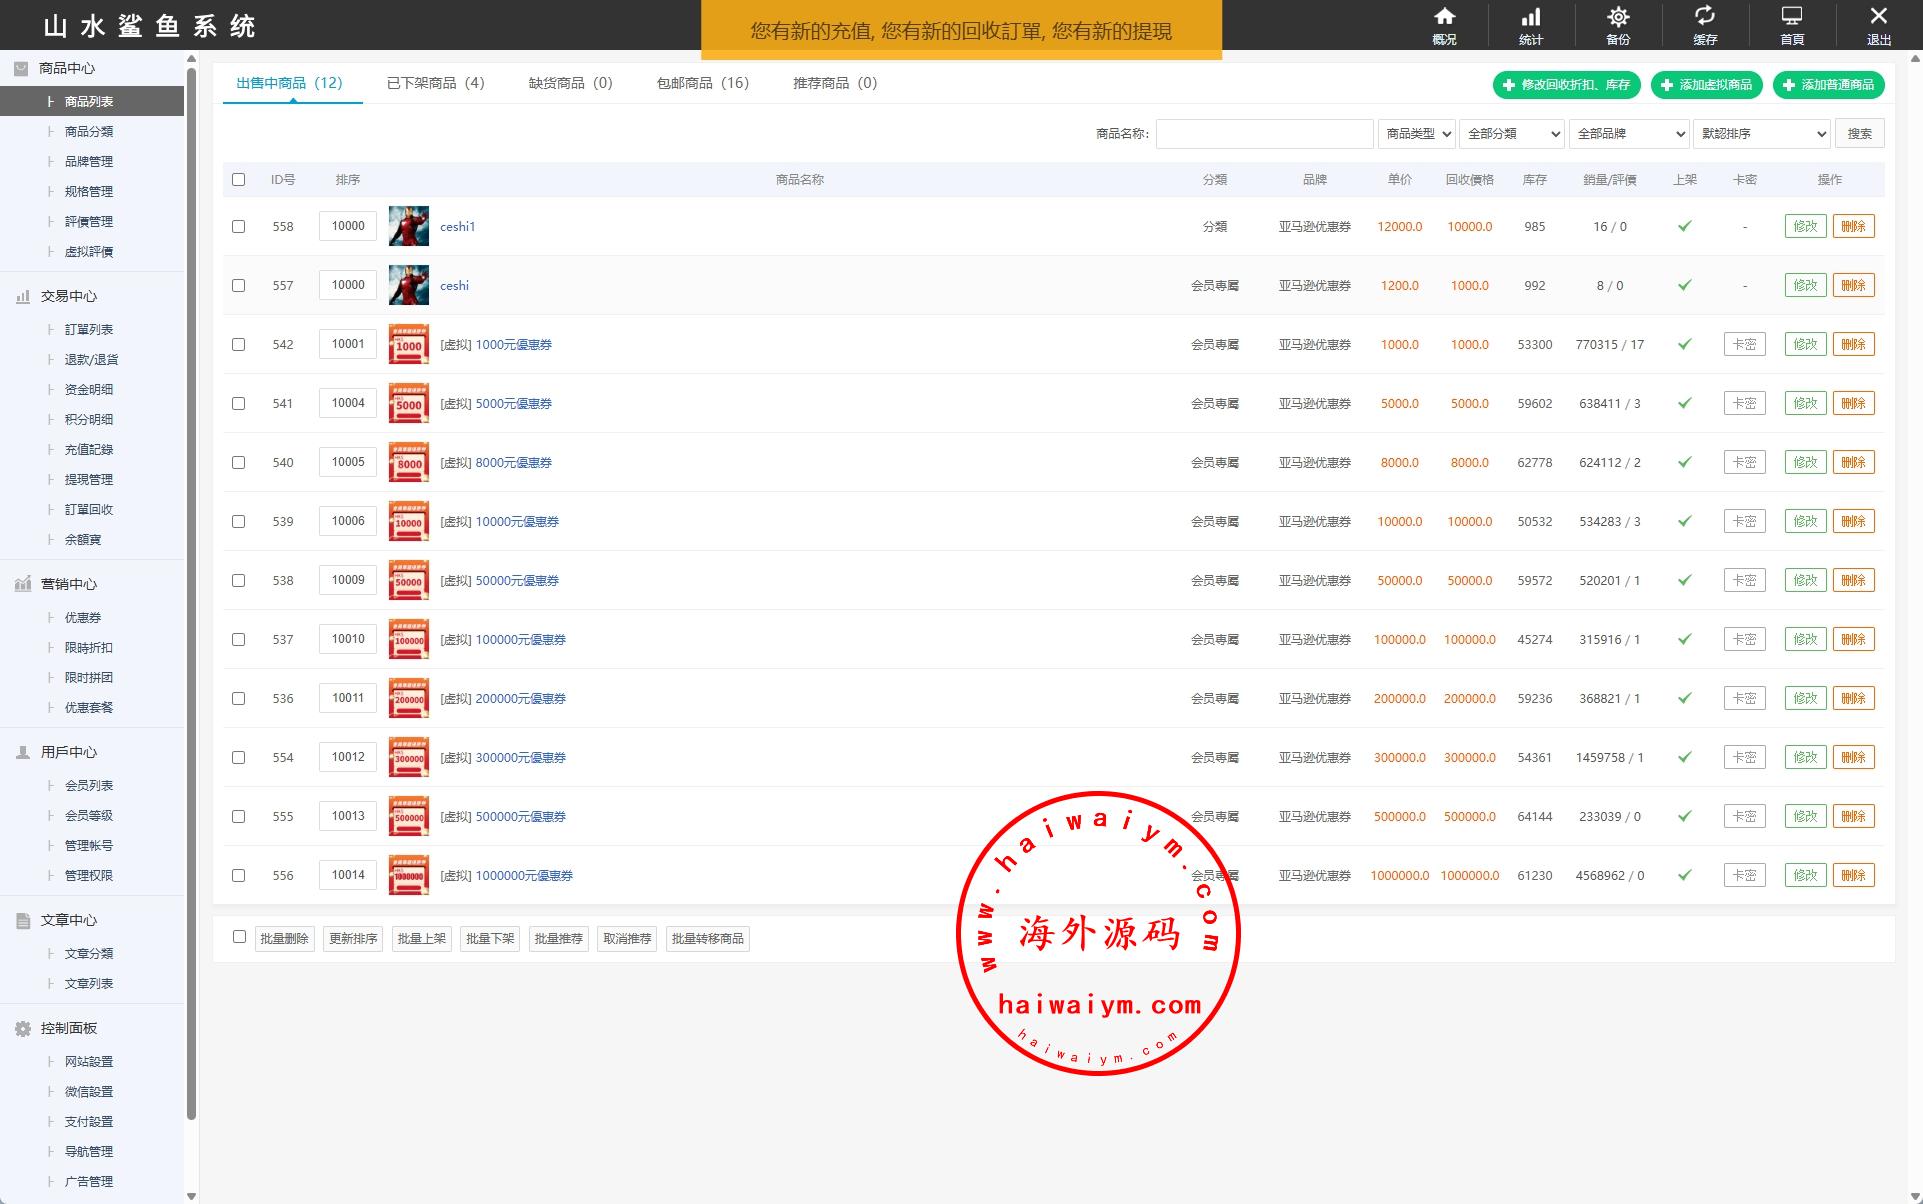Image resolution: width=1923 pixels, height=1204 pixels.
Task: Click the 备份 backup gear icon
Action: pos(1617,17)
